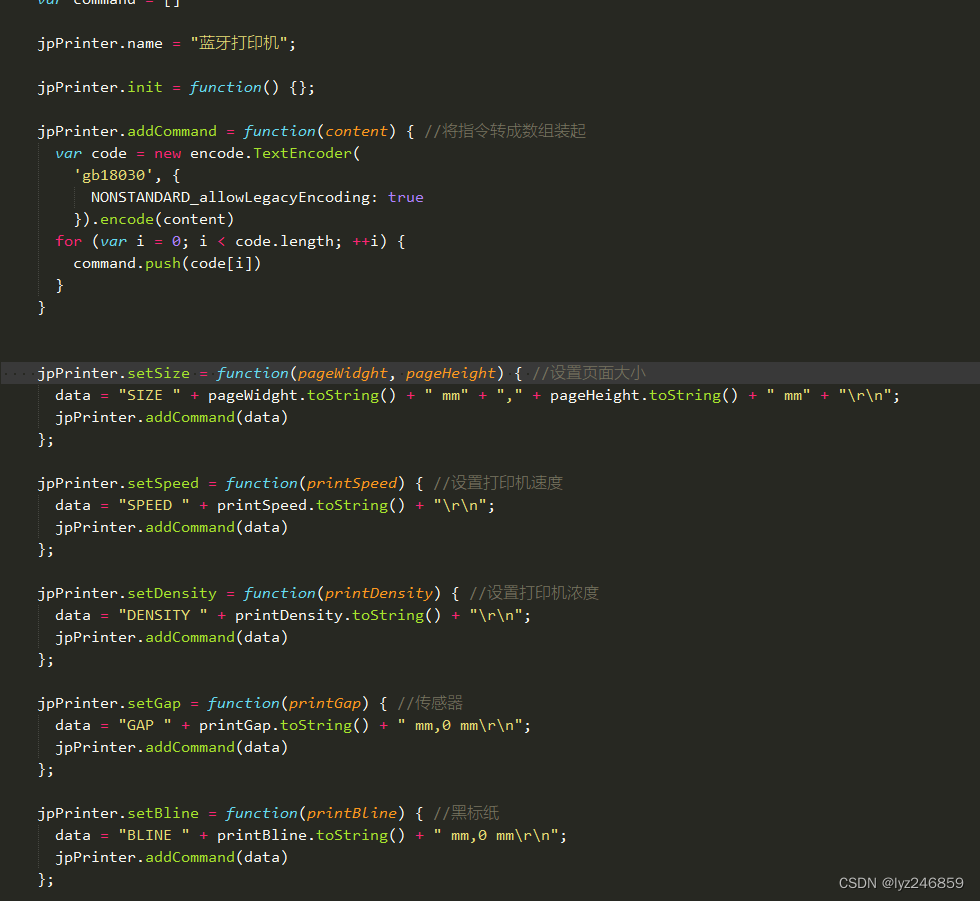
Task: Click the jpPrinter.init function line
Action: coord(176,87)
